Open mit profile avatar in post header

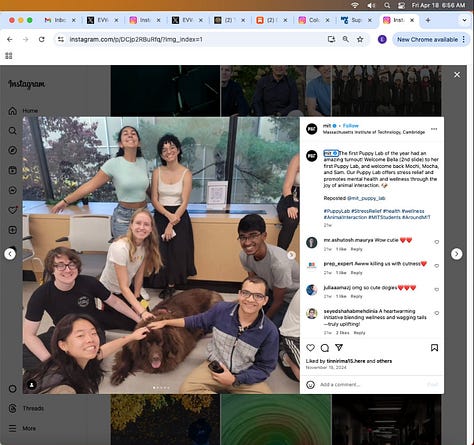tap(312, 129)
